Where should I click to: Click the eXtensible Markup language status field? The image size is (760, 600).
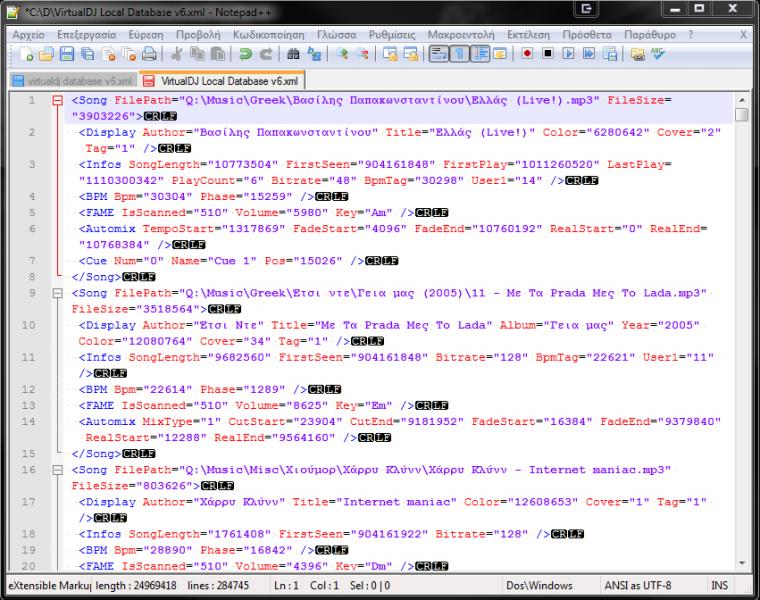click(50, 585)
